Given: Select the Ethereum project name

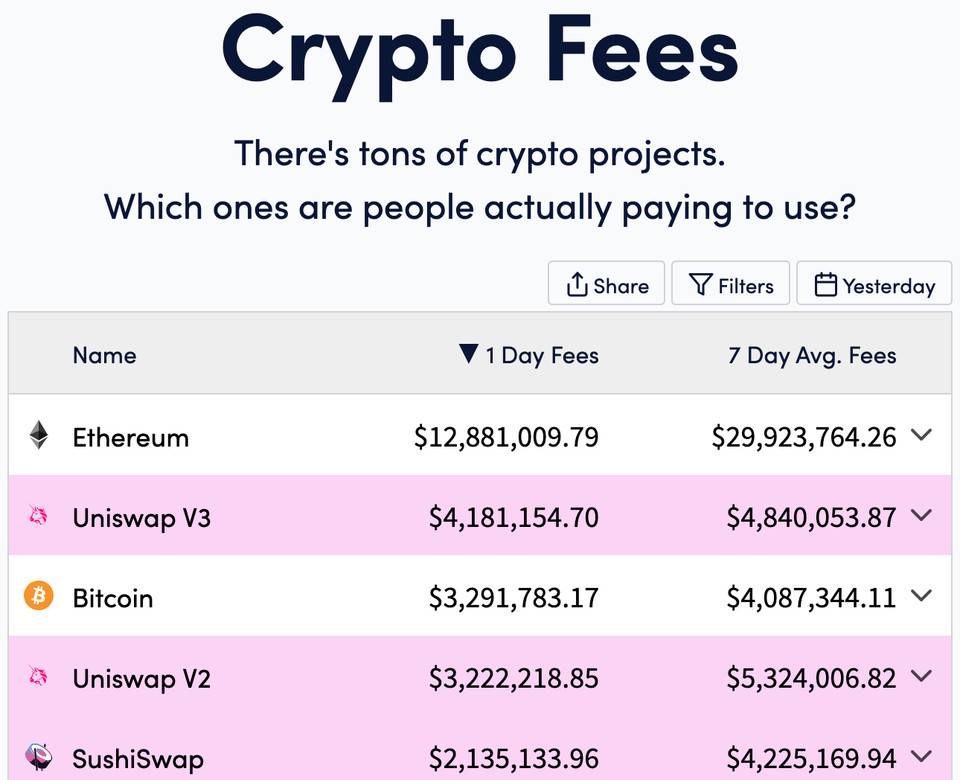Looking at the screenshot, I should coord(131,437).
